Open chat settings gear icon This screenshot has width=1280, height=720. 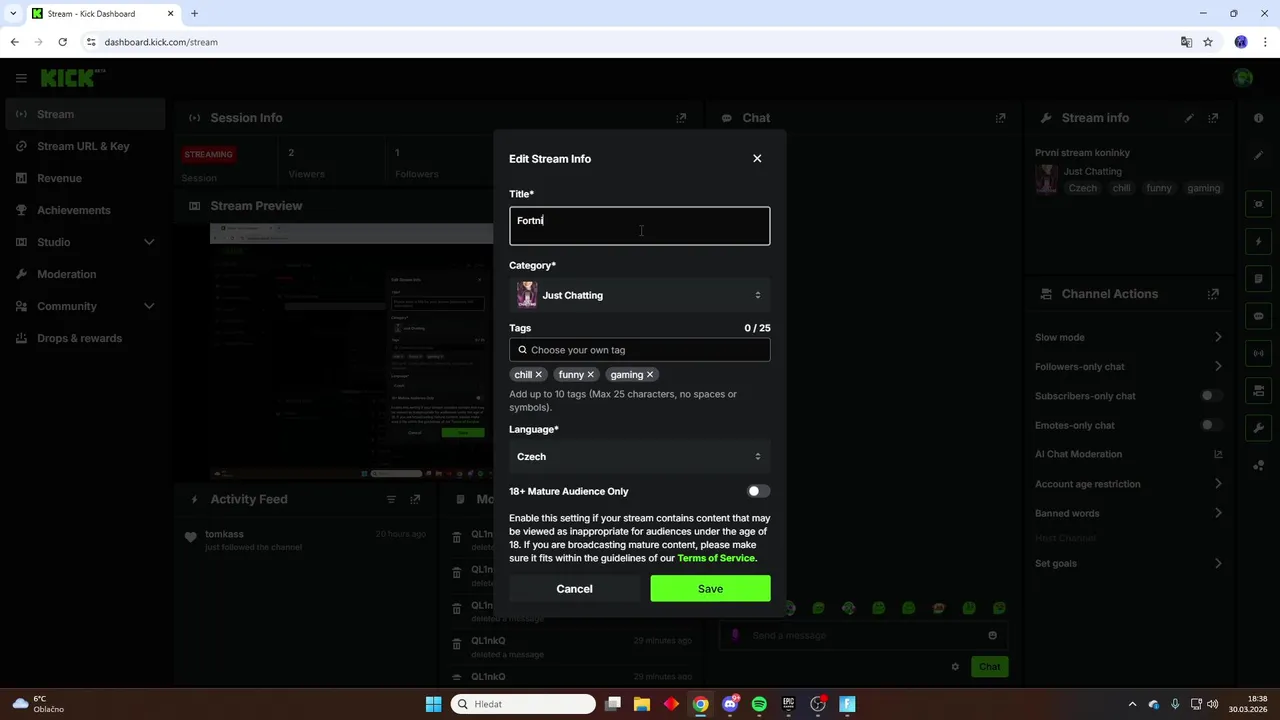click(955, 667)
